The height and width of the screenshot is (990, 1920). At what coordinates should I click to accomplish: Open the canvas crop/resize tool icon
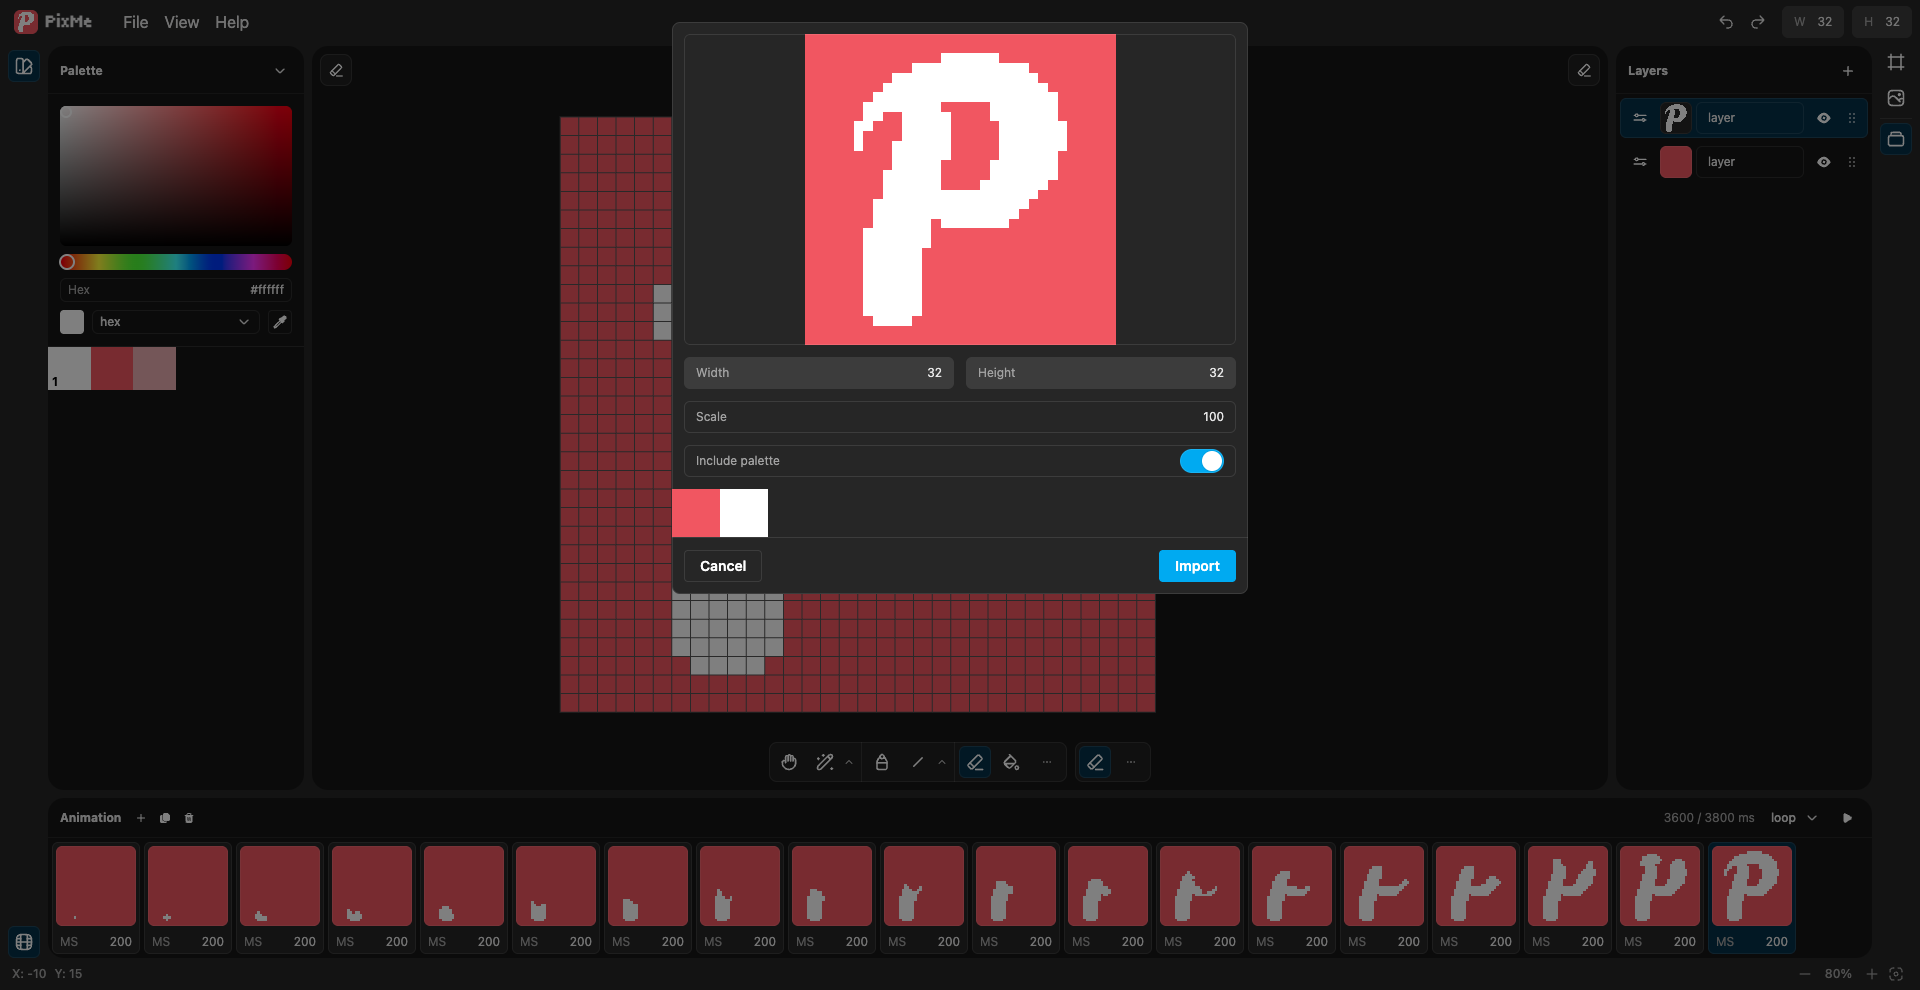pyautogui.click(x=1896, y=62)
